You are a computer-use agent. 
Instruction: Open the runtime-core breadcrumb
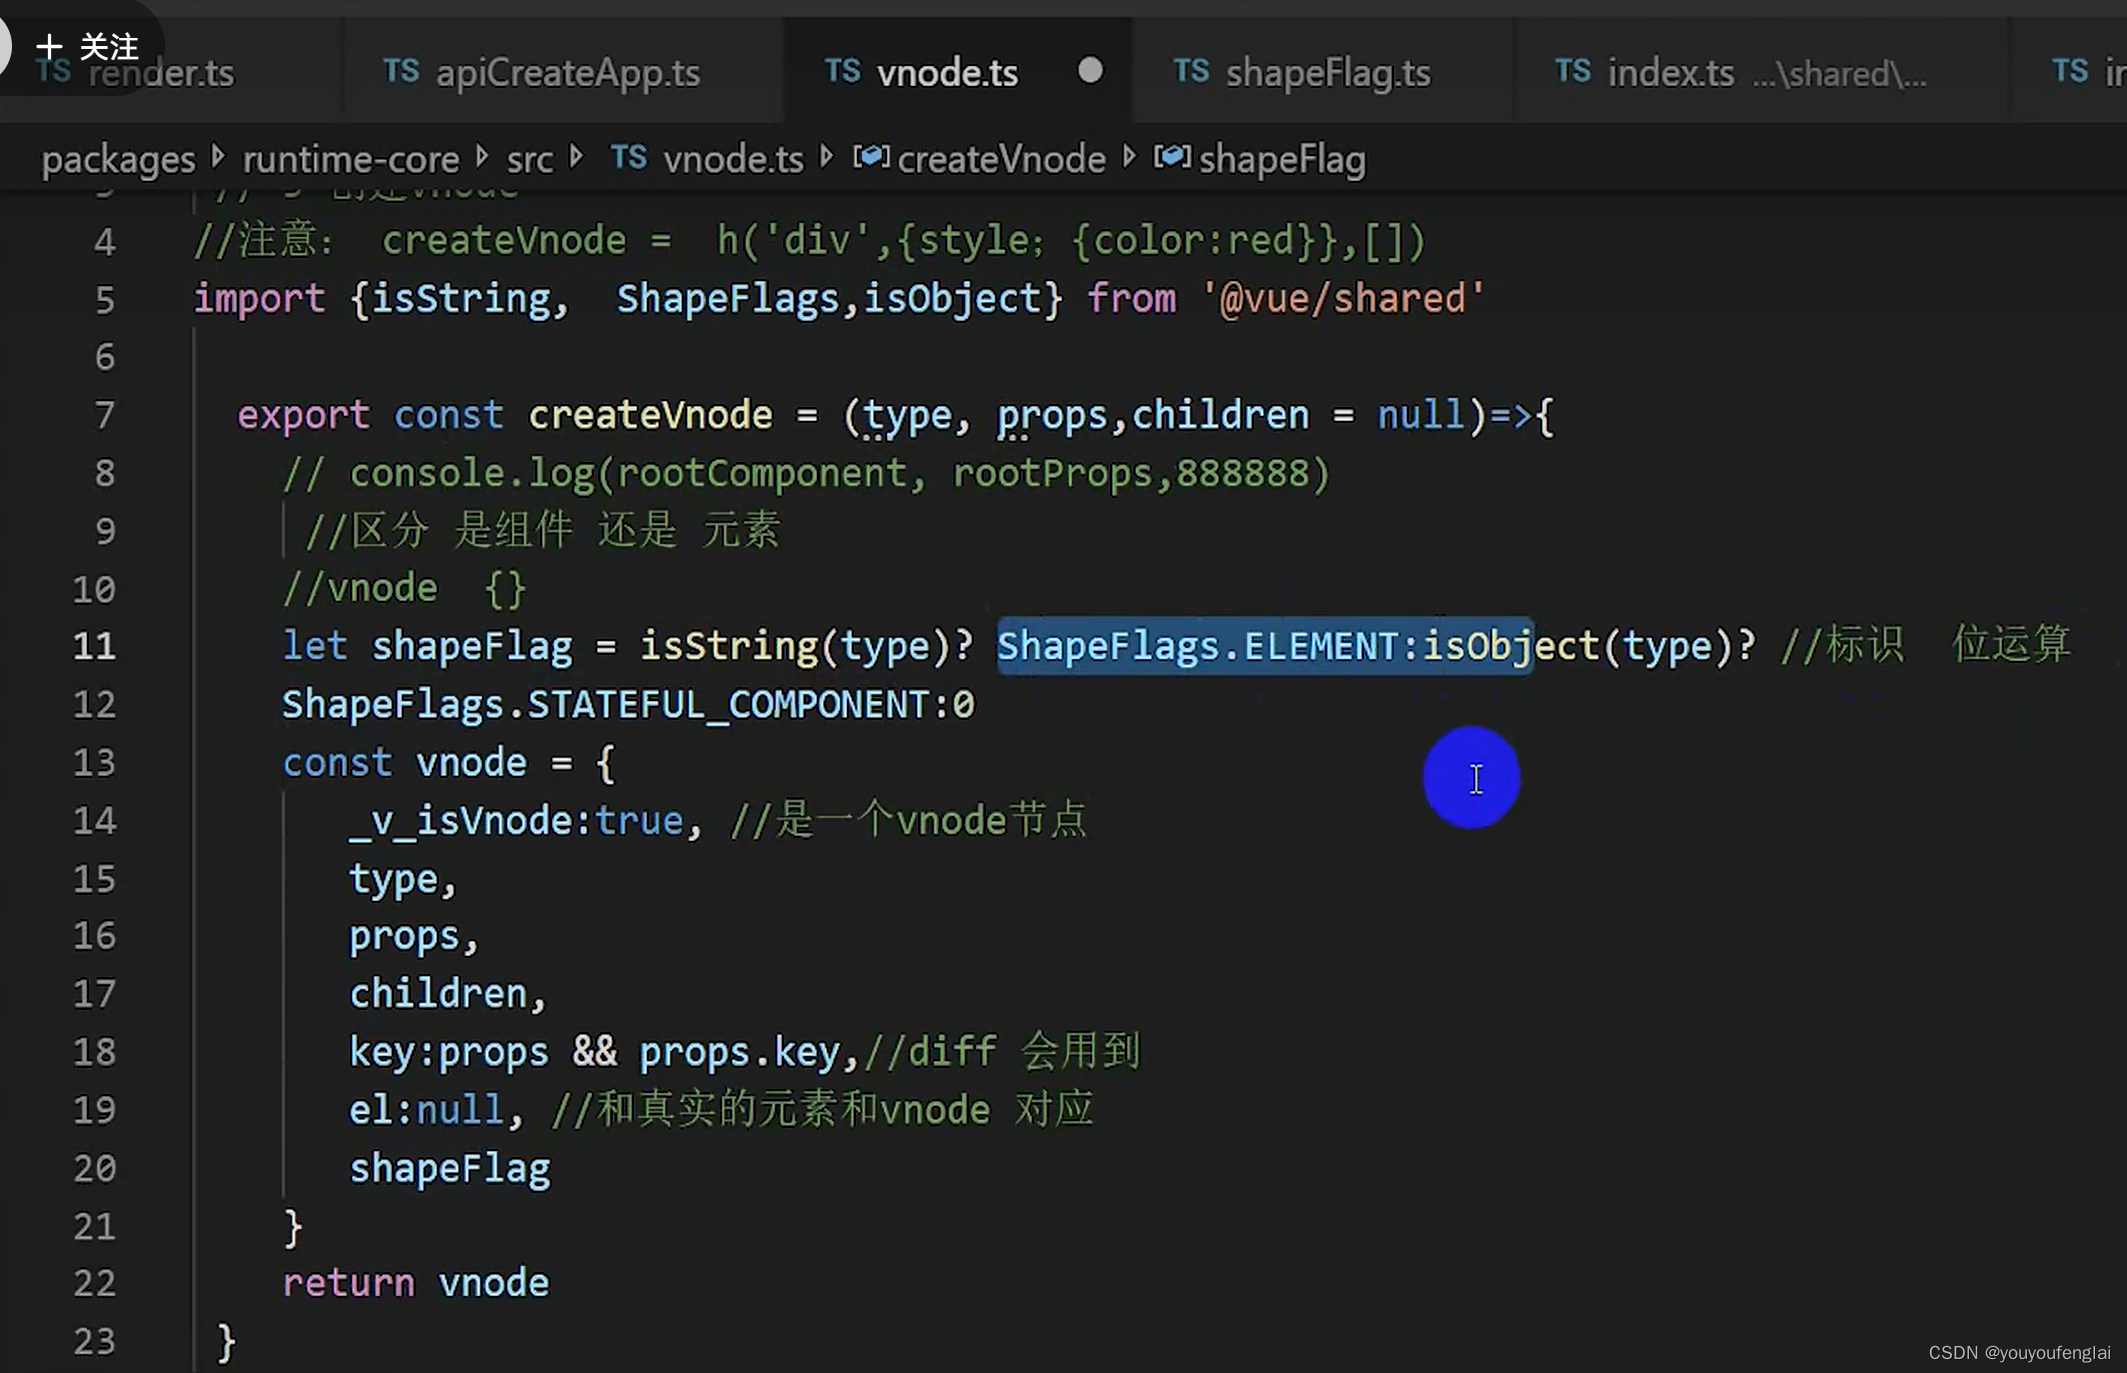351,159
